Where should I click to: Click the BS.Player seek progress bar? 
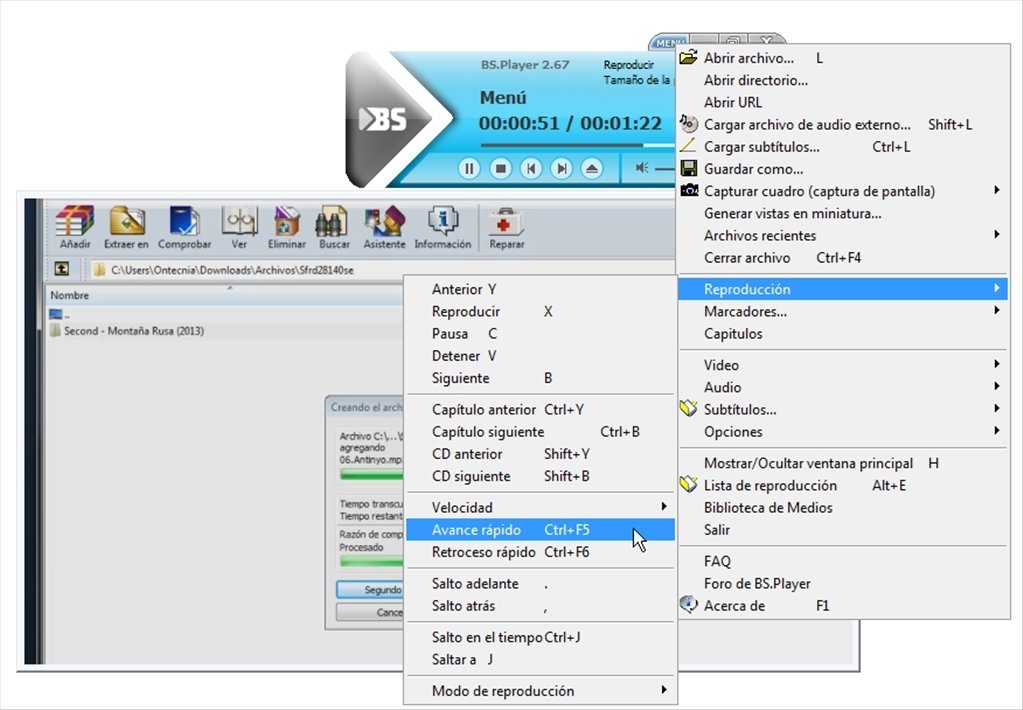(x=577, y=145)
